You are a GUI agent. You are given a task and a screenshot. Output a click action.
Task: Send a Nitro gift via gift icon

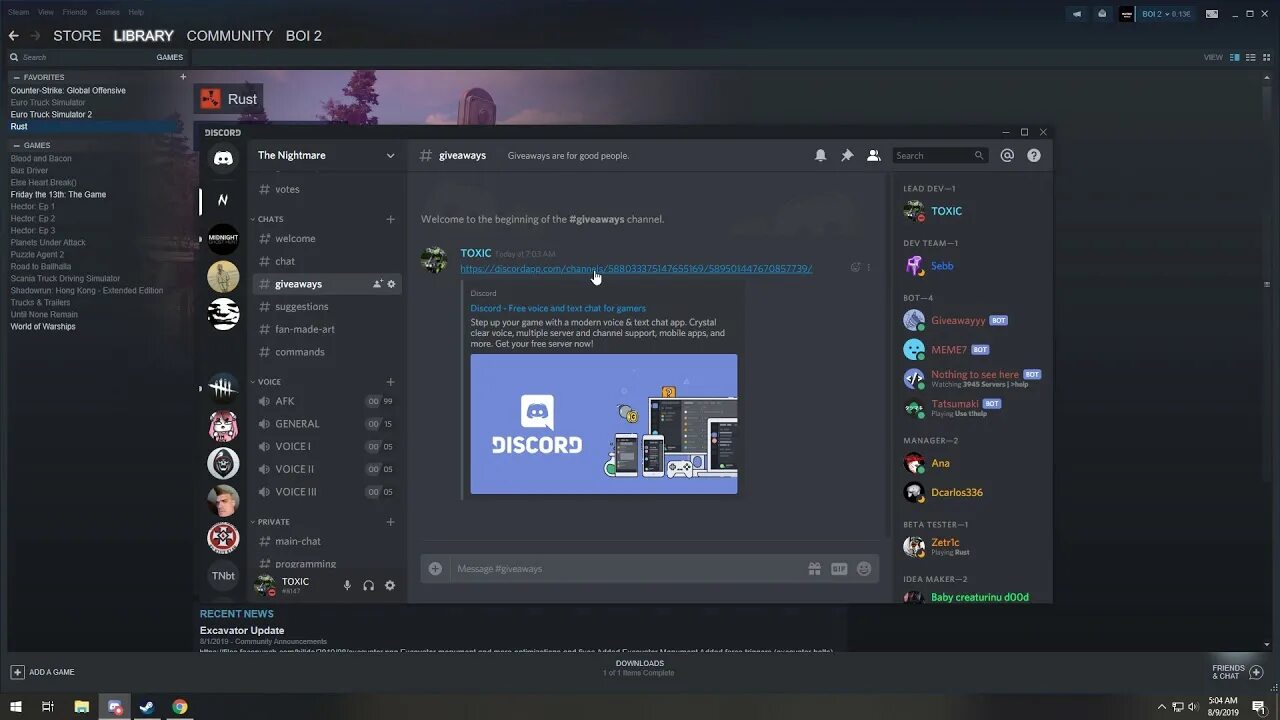814,568
